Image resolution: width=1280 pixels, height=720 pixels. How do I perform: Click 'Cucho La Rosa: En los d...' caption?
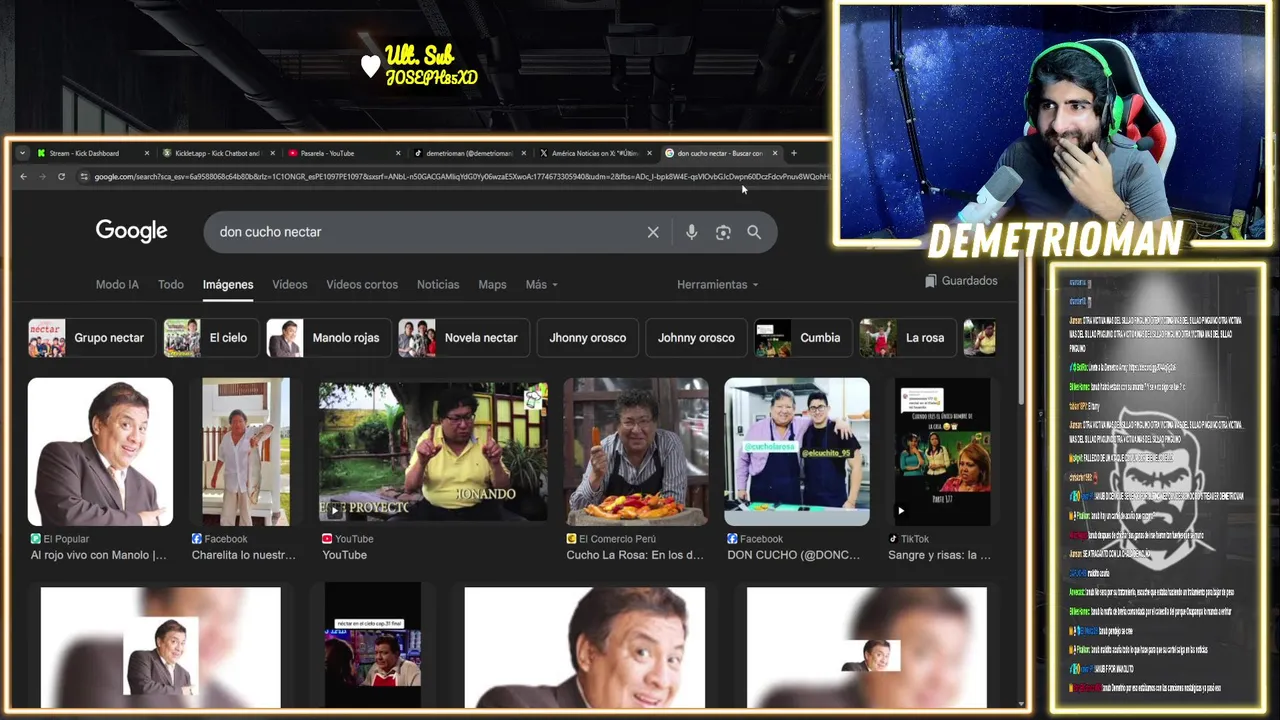[635, 555]
